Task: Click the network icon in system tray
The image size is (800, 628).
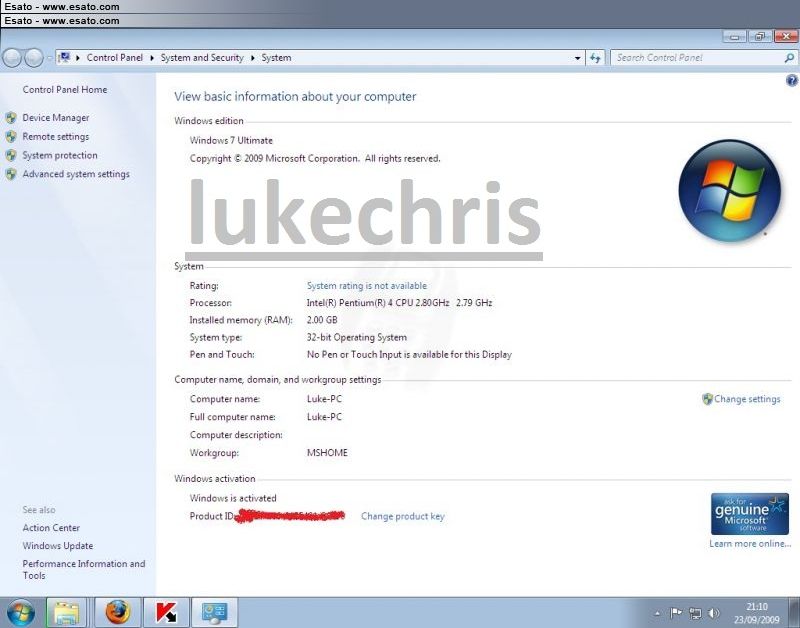Action: click(x=695, y=613)
